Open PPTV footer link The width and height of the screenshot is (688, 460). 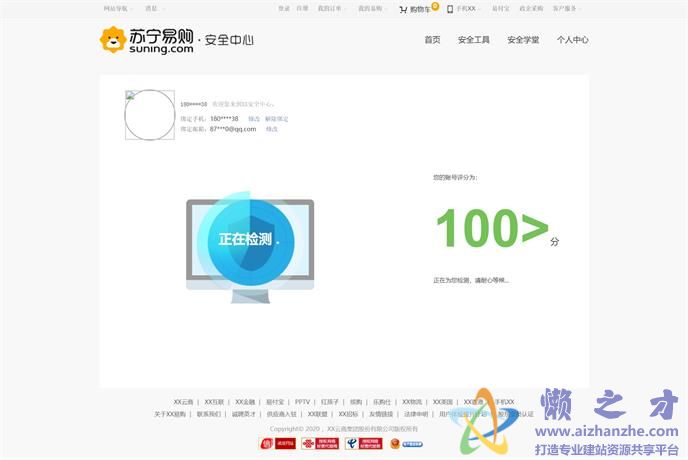pos(302,402)
